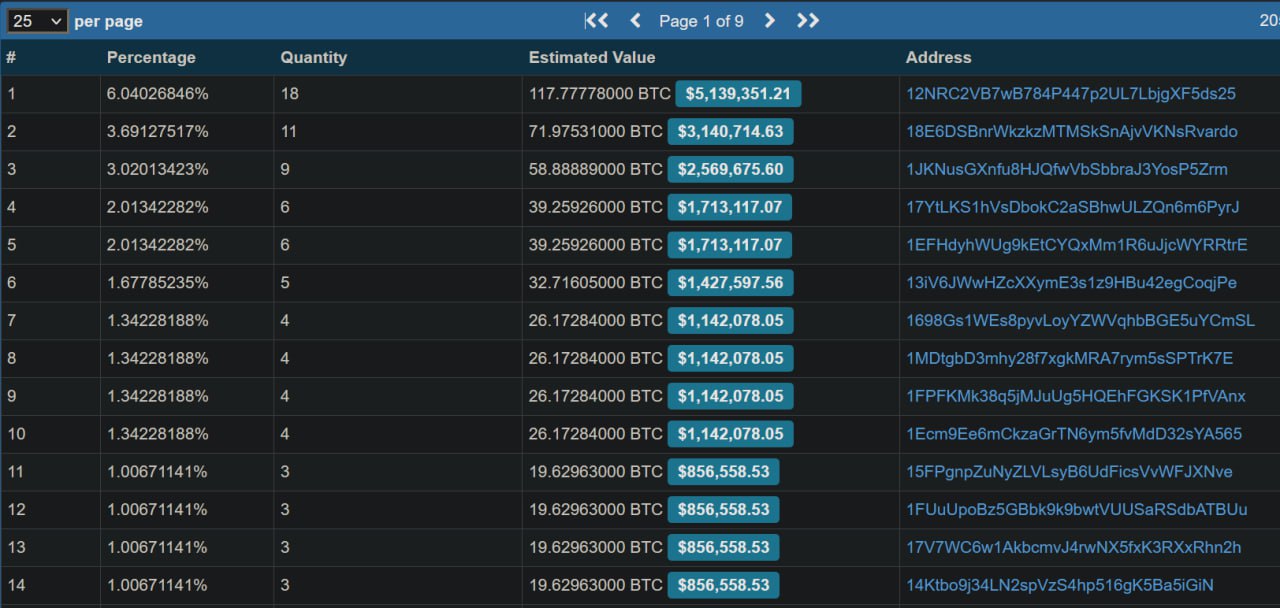Open the 25 per page dropdown
This screenshot has width=1280, height=608.
(38, 20)
